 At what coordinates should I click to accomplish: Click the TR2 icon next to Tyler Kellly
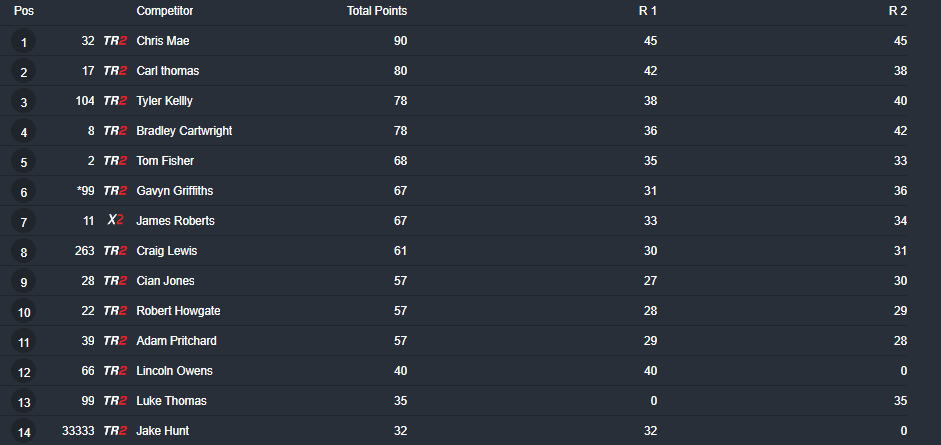(115, 101)
